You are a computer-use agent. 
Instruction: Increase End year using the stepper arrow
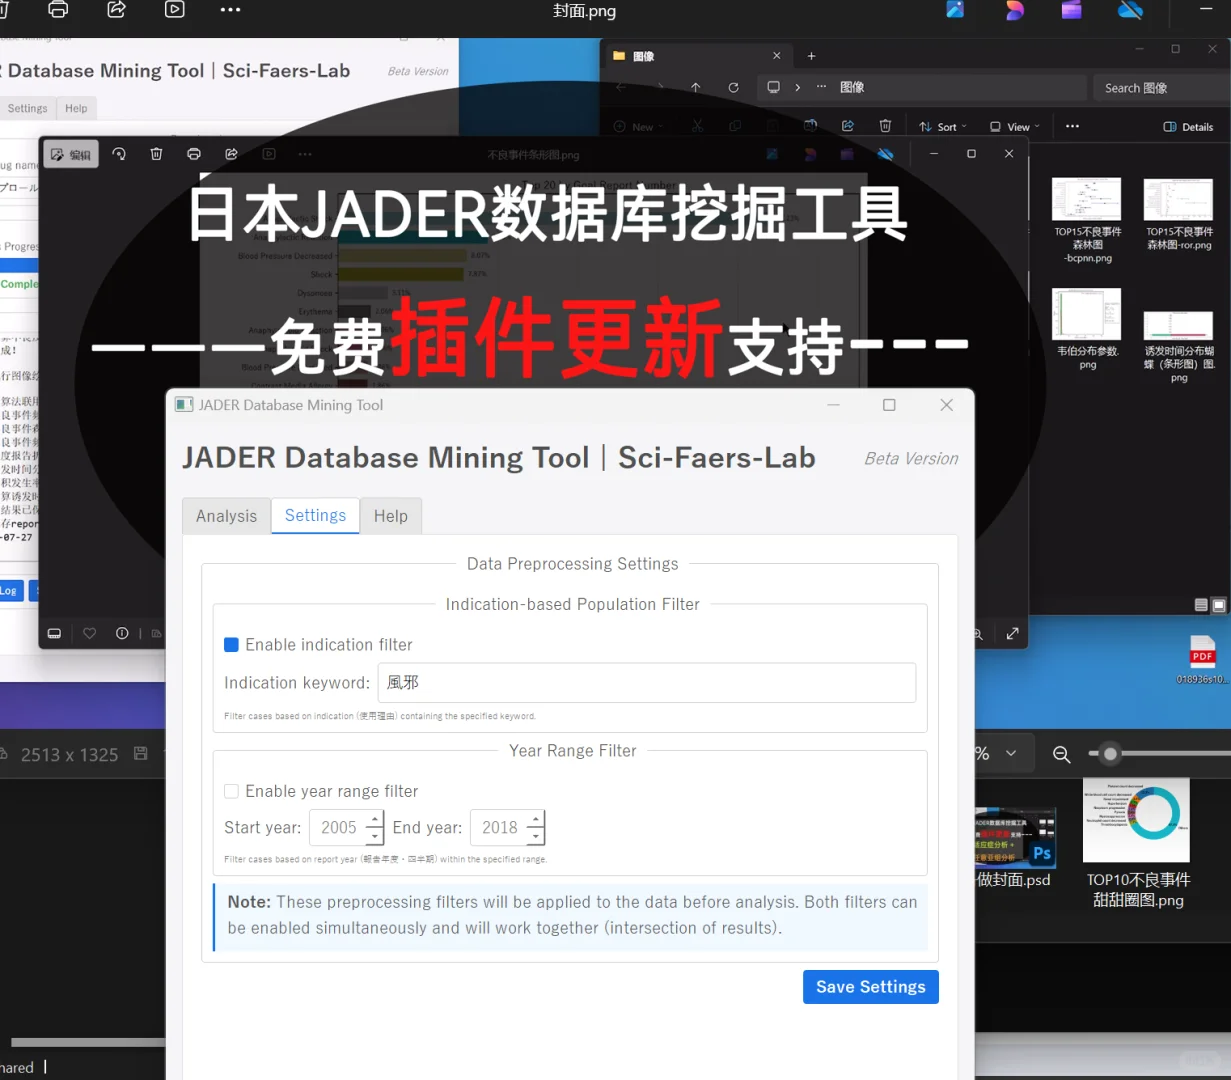[535, 820]
